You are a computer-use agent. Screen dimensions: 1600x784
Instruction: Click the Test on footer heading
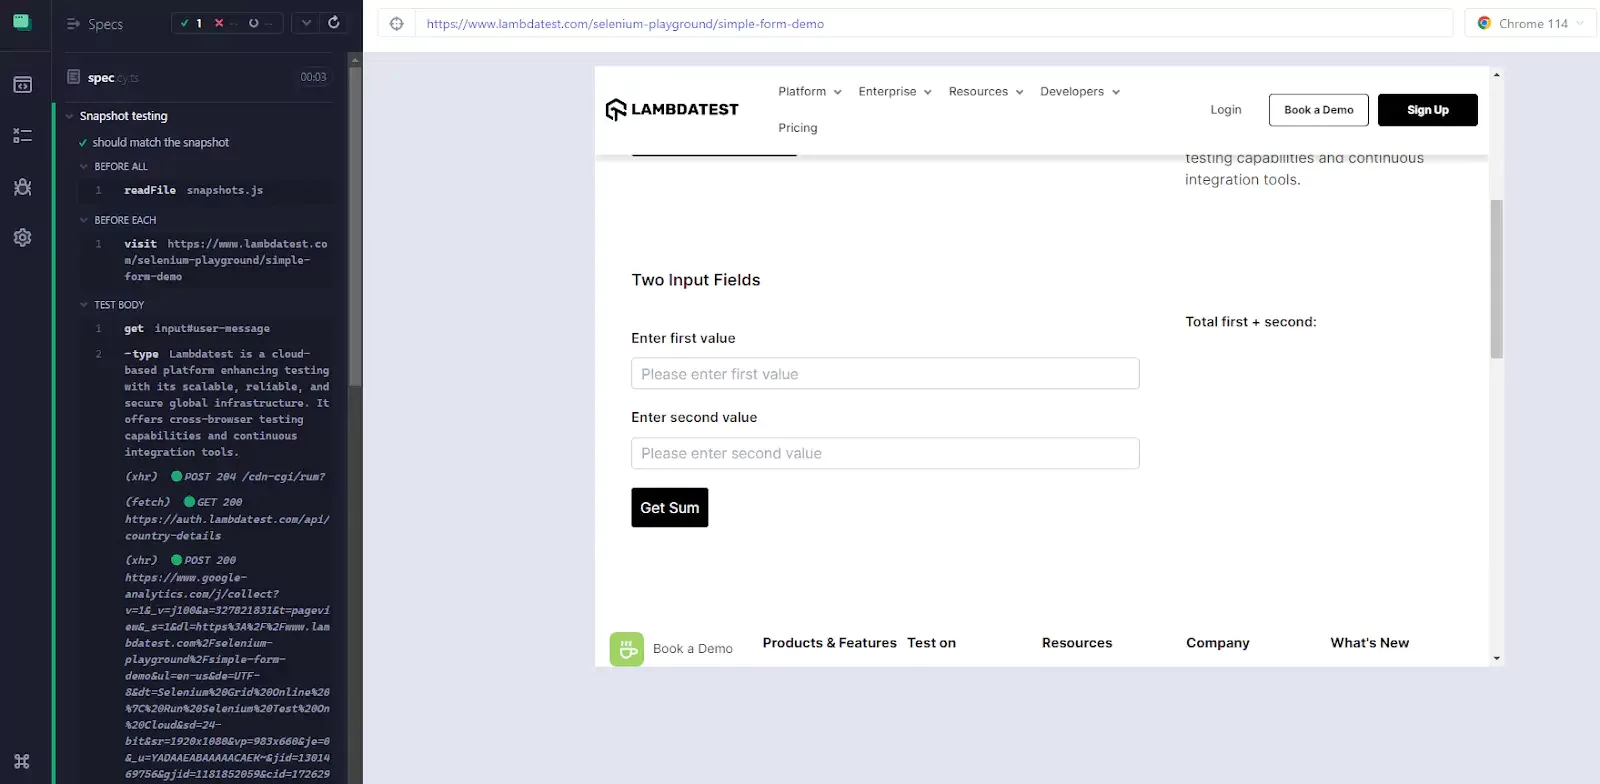pos(932,643)
